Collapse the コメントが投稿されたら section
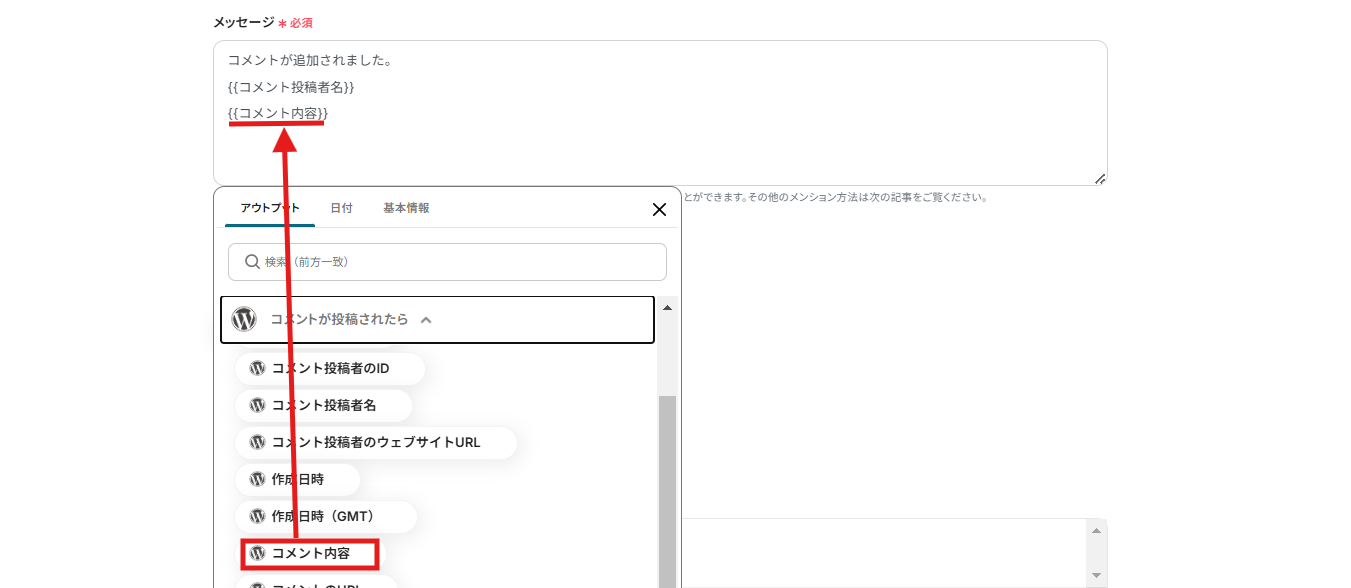Viewport: 1351px width, 588px height. click(x=437, y=320)
